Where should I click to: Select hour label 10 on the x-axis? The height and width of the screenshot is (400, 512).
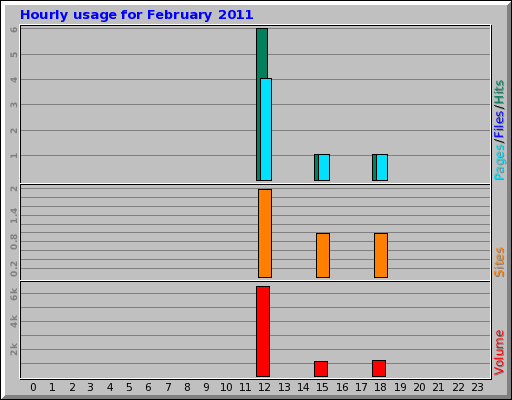coord(226,387)
